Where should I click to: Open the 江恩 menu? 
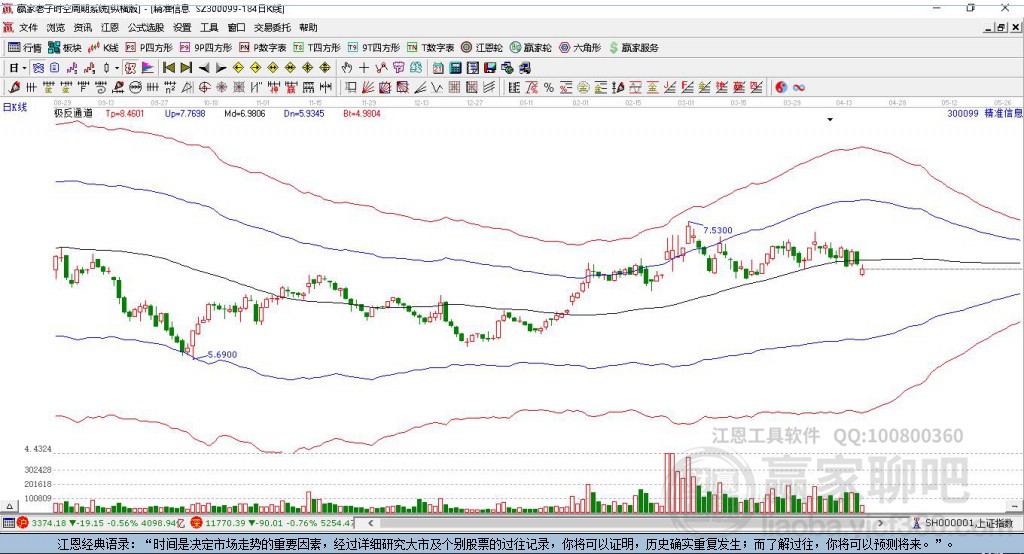coord(110,27)
